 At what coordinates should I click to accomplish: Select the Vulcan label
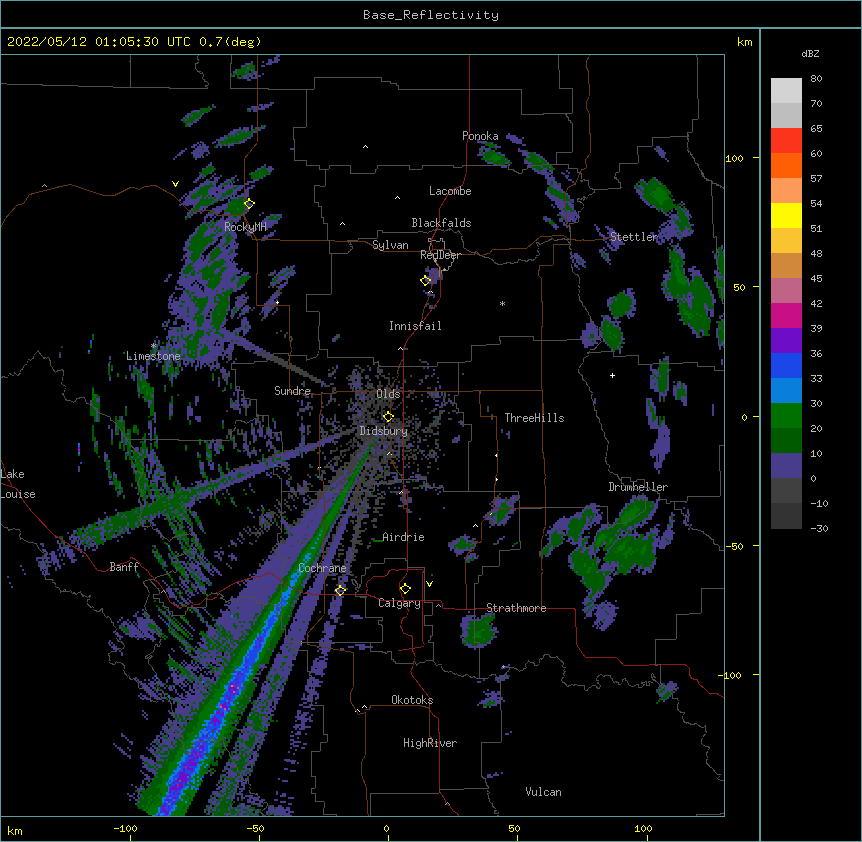click(x=543, y=792)
